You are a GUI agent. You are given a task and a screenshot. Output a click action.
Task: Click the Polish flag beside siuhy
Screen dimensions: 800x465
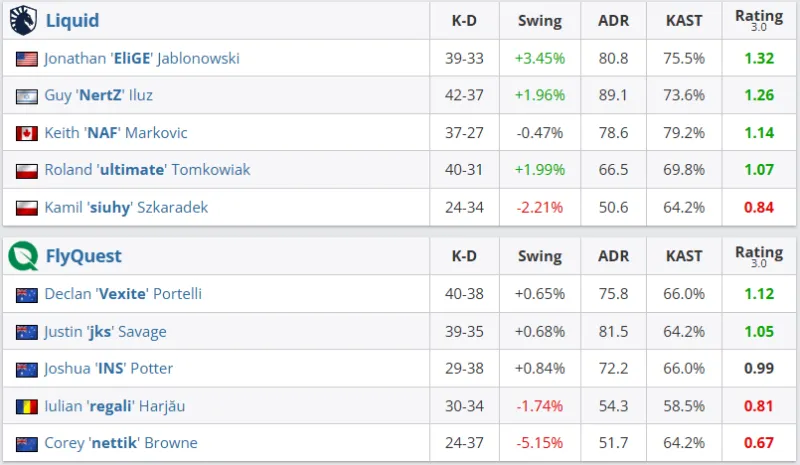[27, 208]
